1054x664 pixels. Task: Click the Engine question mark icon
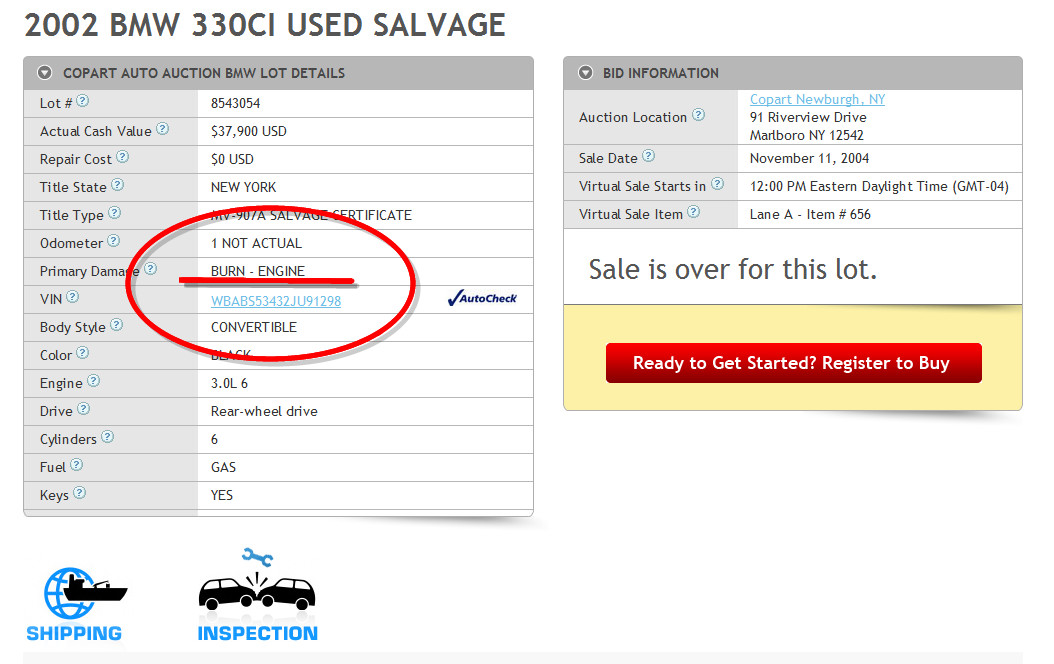point(93,381)
